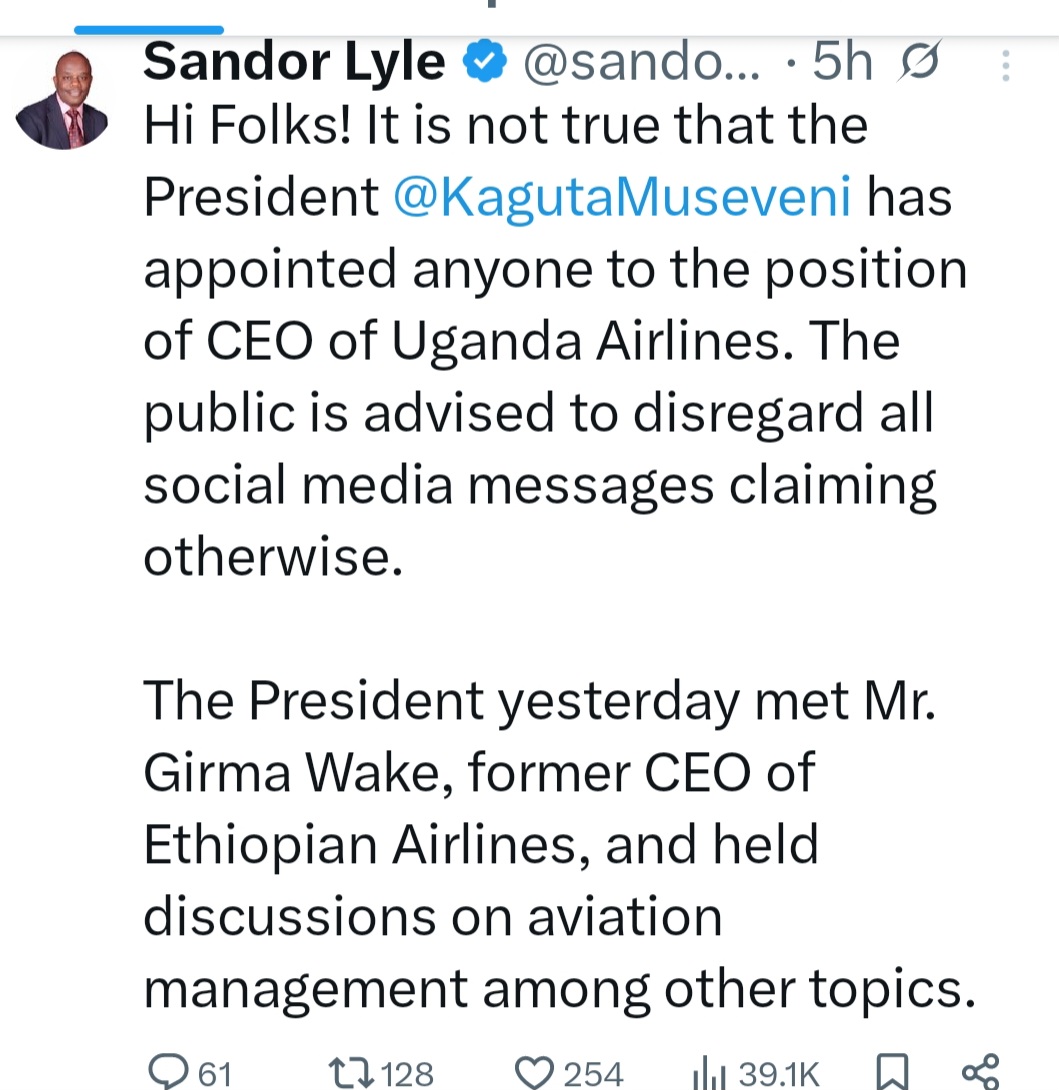Image resolution: width=1059 pixels, height=1090 pixels.
Task: Click the blue verified badge
Action: click(485, 65)
